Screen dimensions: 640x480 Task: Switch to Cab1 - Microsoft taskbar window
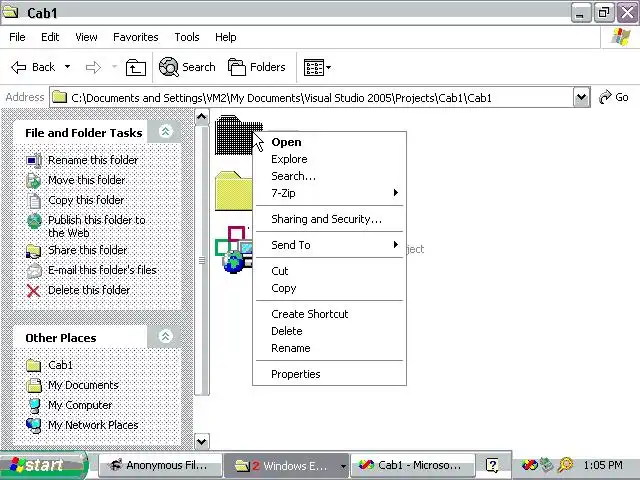tap(413, 465)
